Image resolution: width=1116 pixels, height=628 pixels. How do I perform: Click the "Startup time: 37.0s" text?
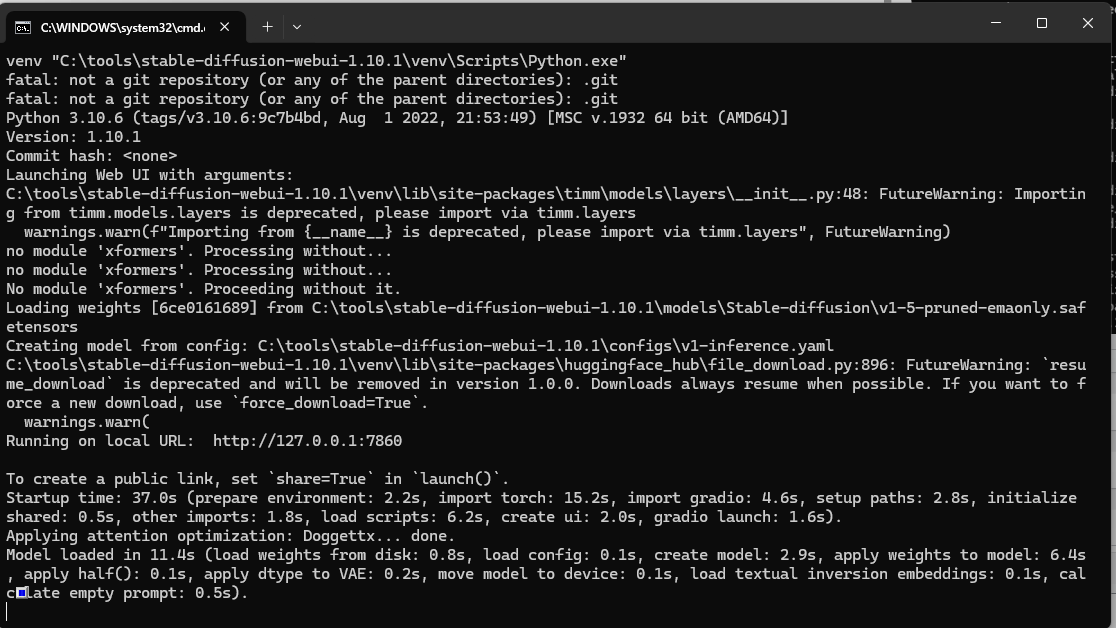(x=91, y=498)
